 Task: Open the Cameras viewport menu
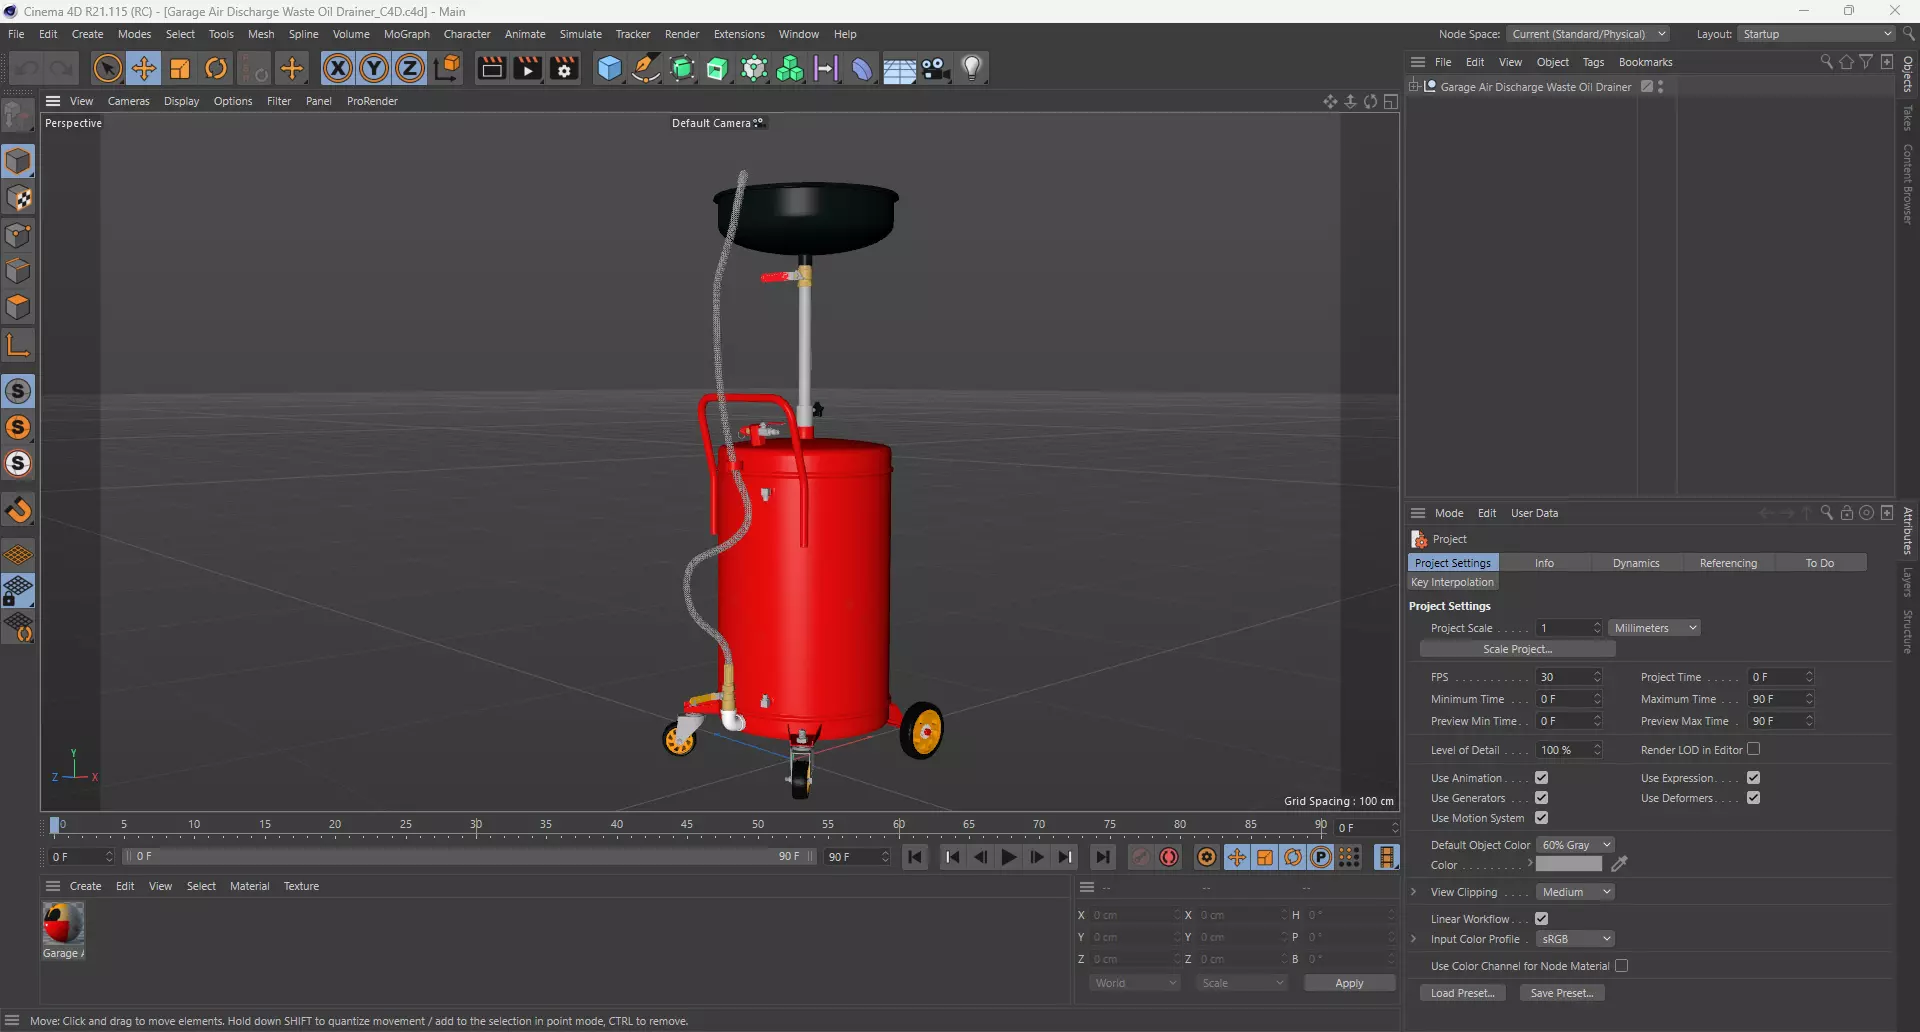[x=128, y=101]
